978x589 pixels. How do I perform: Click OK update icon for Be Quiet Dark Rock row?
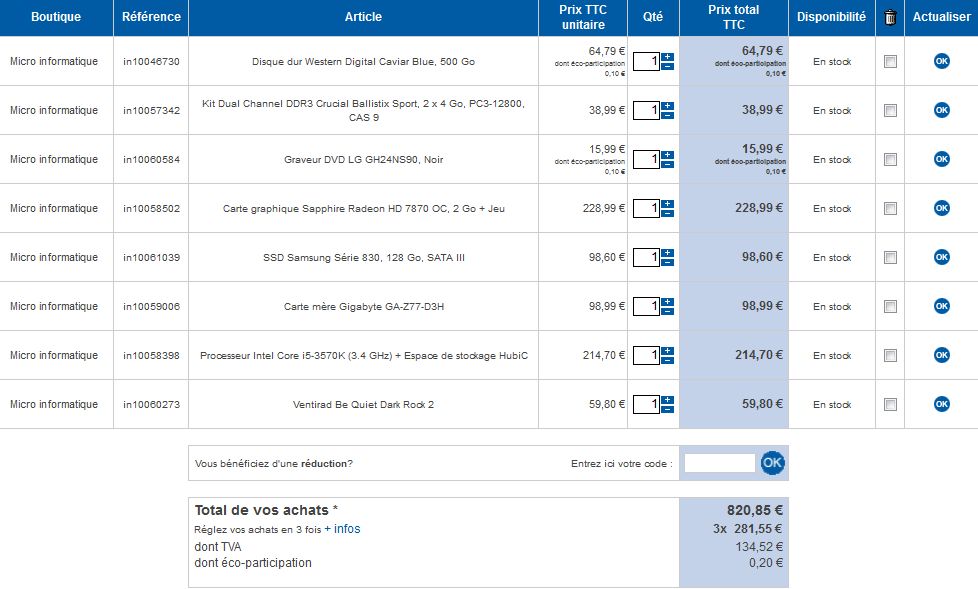[941, 404]
